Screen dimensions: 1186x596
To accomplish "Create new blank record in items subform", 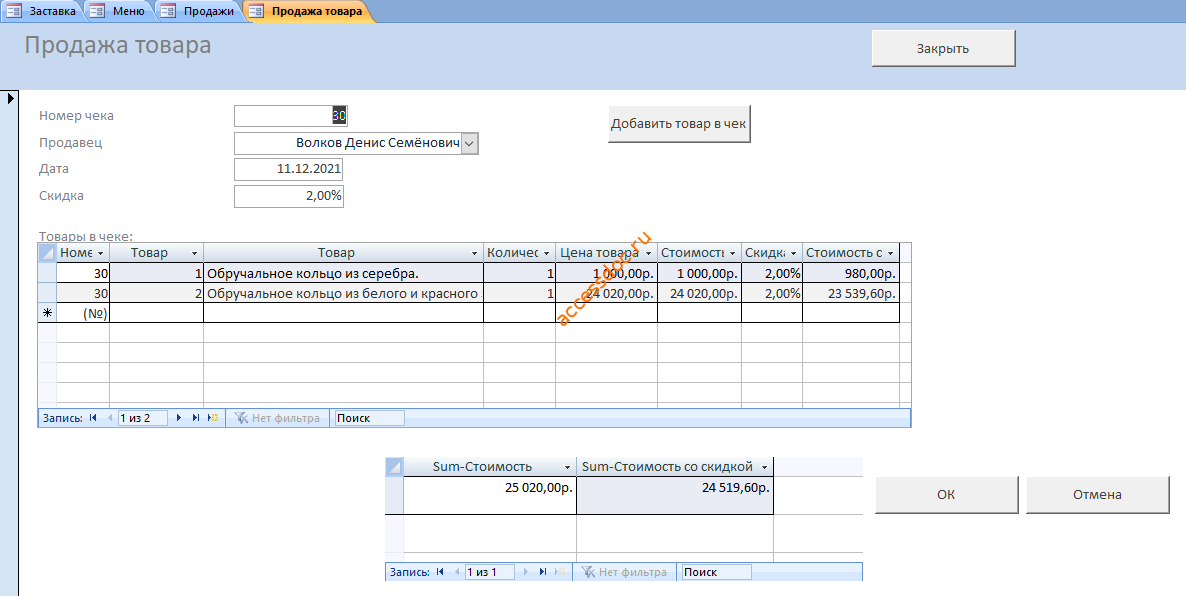I will 213,418.
